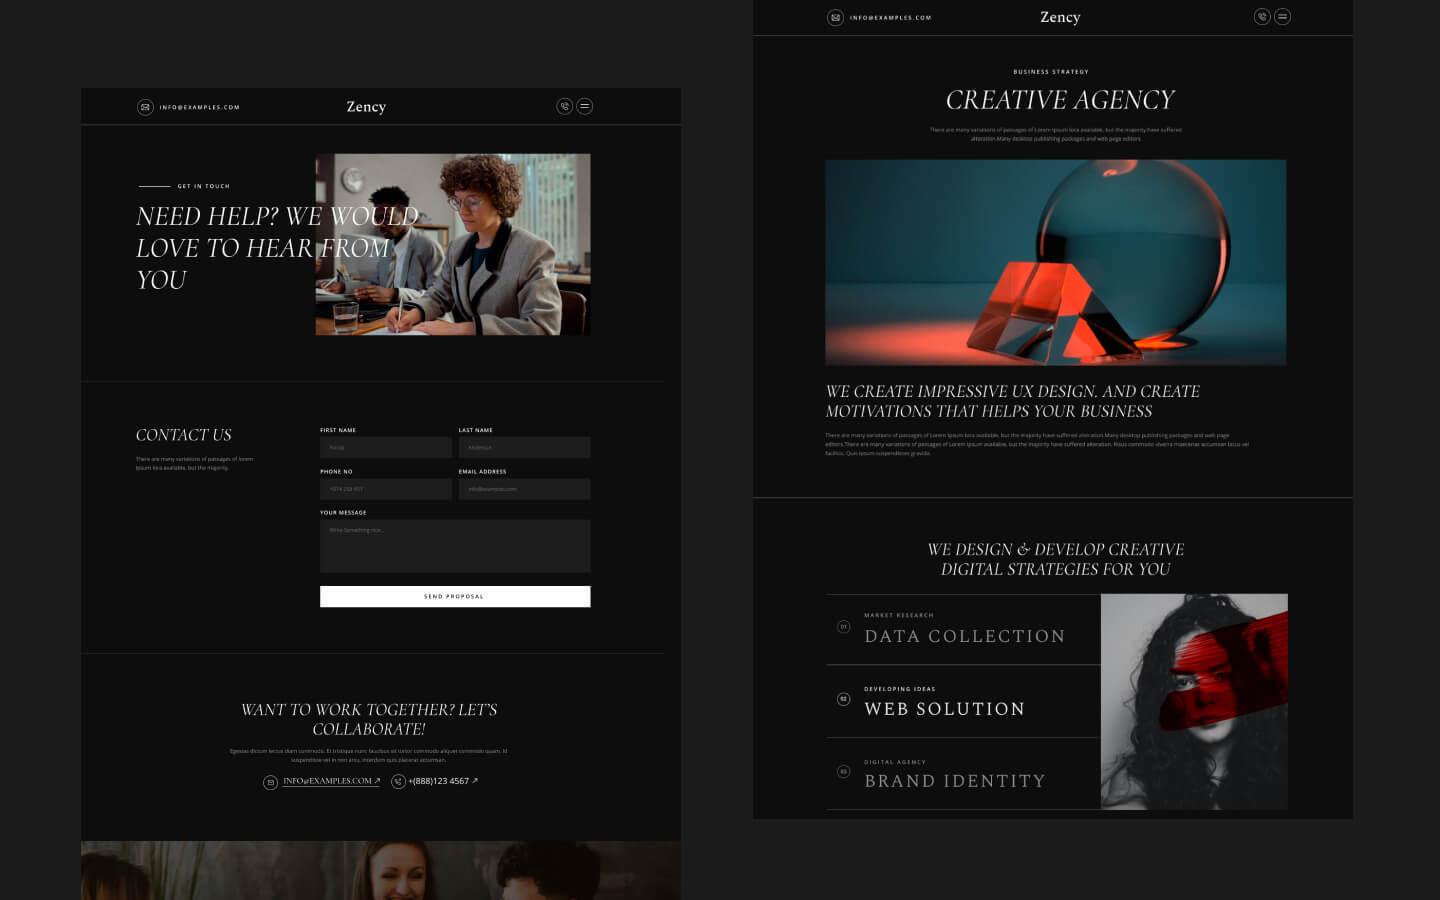
Task: Click the Your Message text area
Action: [455, 546]
